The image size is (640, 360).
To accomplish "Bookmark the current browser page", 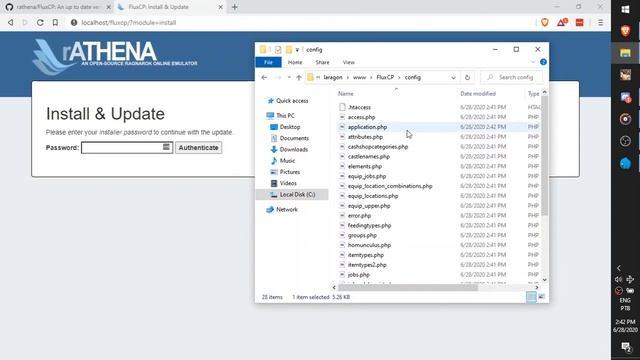I will [x=55, y=22].
